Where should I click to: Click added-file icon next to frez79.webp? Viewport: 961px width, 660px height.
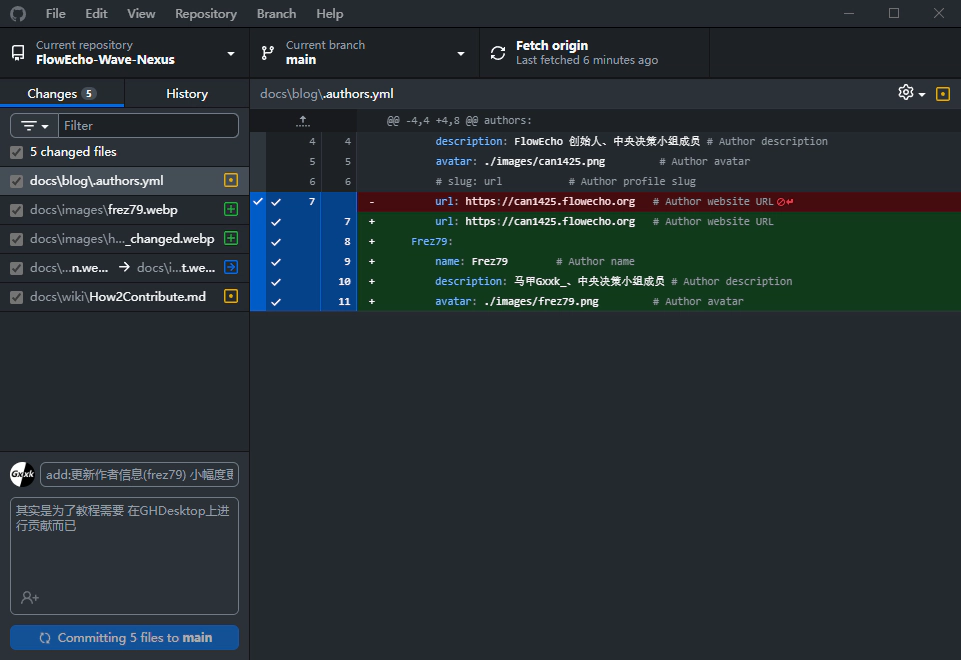231,210
